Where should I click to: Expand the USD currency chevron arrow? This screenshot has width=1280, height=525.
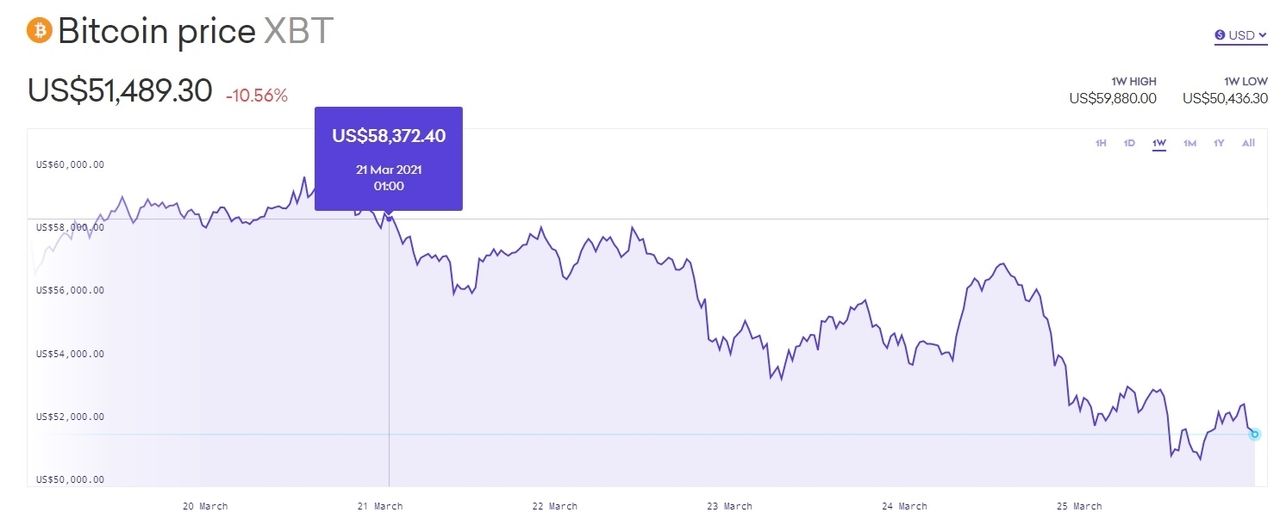click(1263, 35)
